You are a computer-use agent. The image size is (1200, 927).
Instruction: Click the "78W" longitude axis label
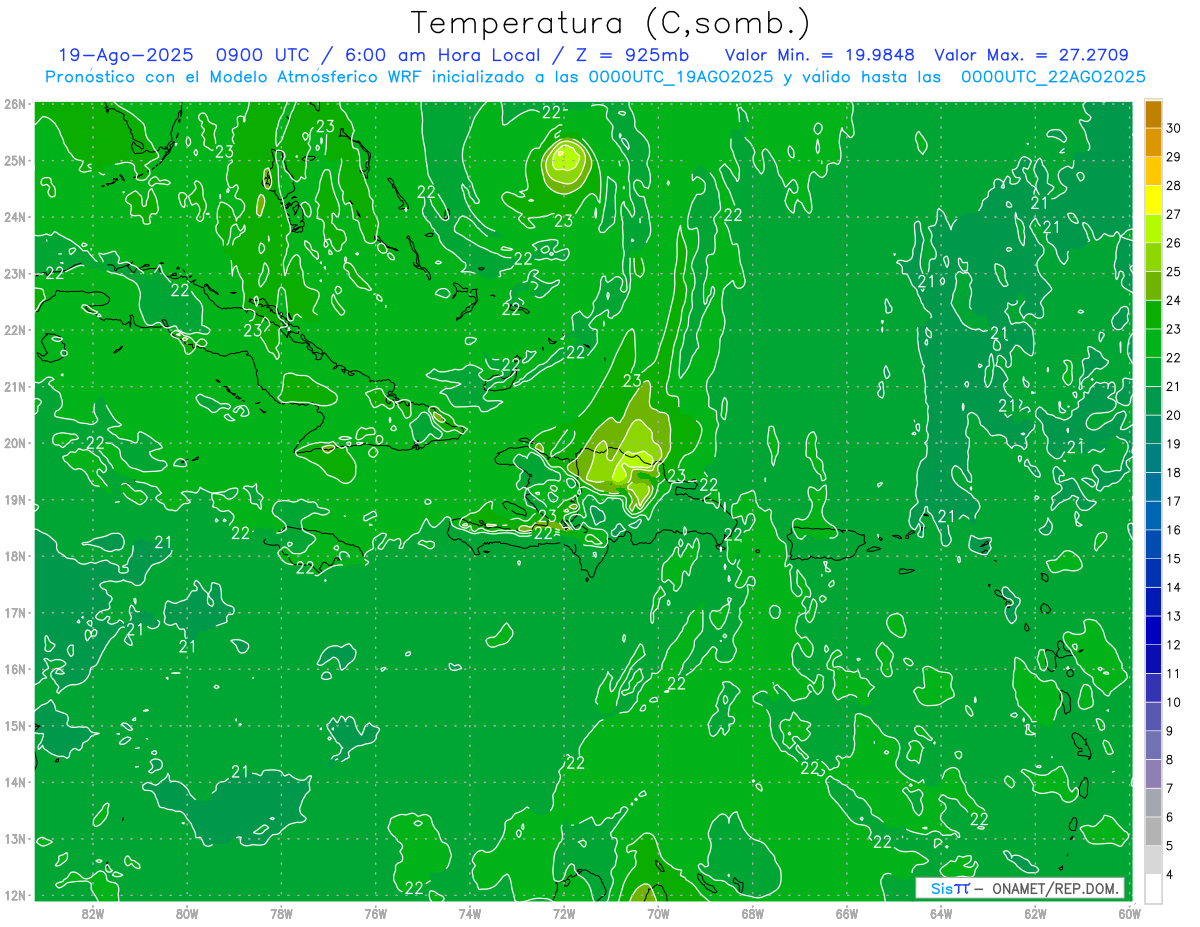(282, 913)
